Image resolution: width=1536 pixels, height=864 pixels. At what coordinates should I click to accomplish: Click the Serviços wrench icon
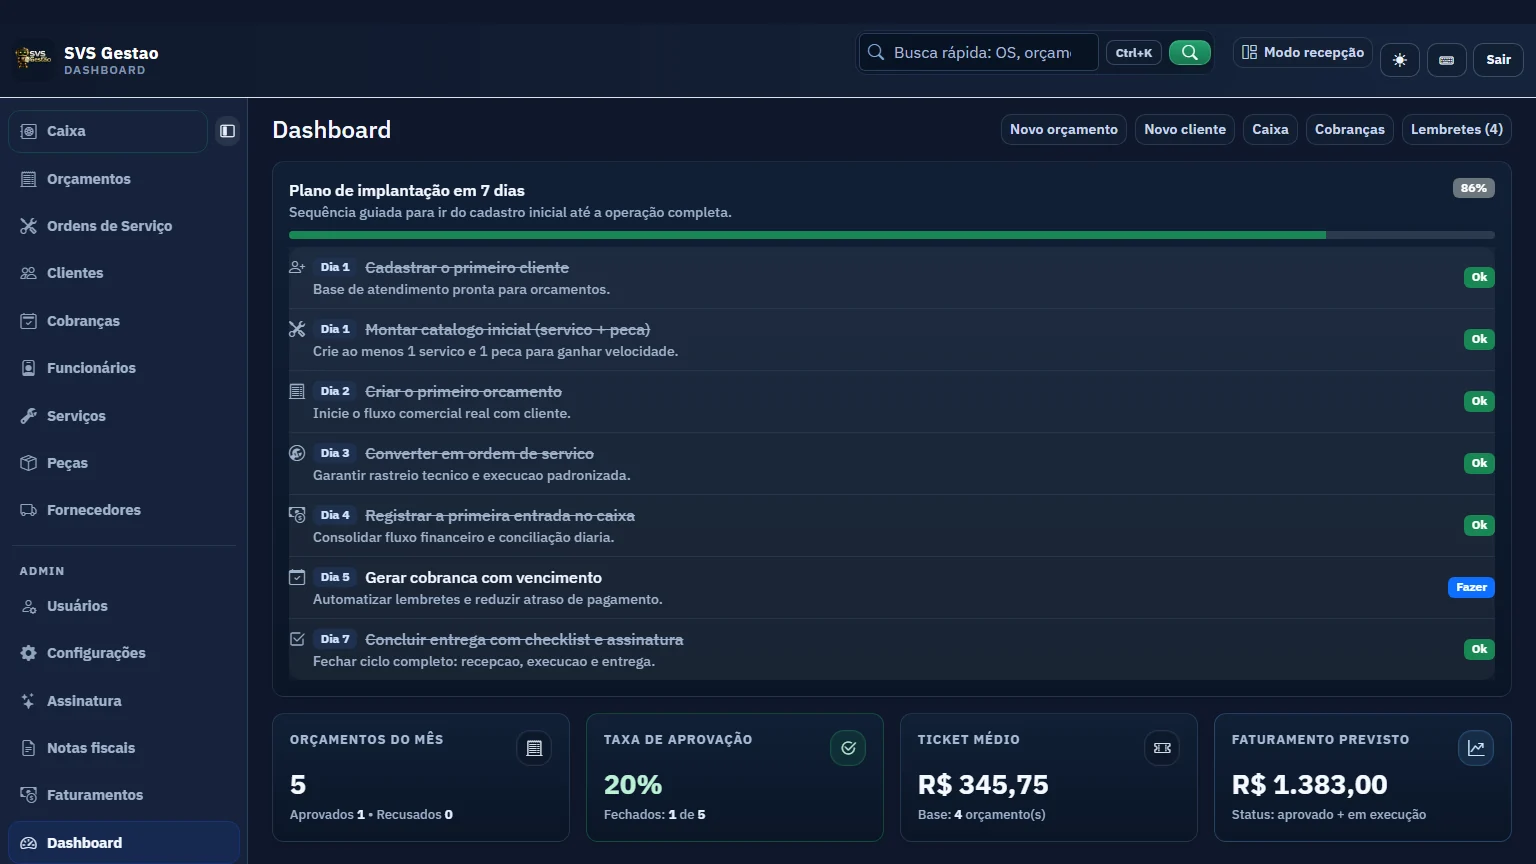click(x=29, y=416)
